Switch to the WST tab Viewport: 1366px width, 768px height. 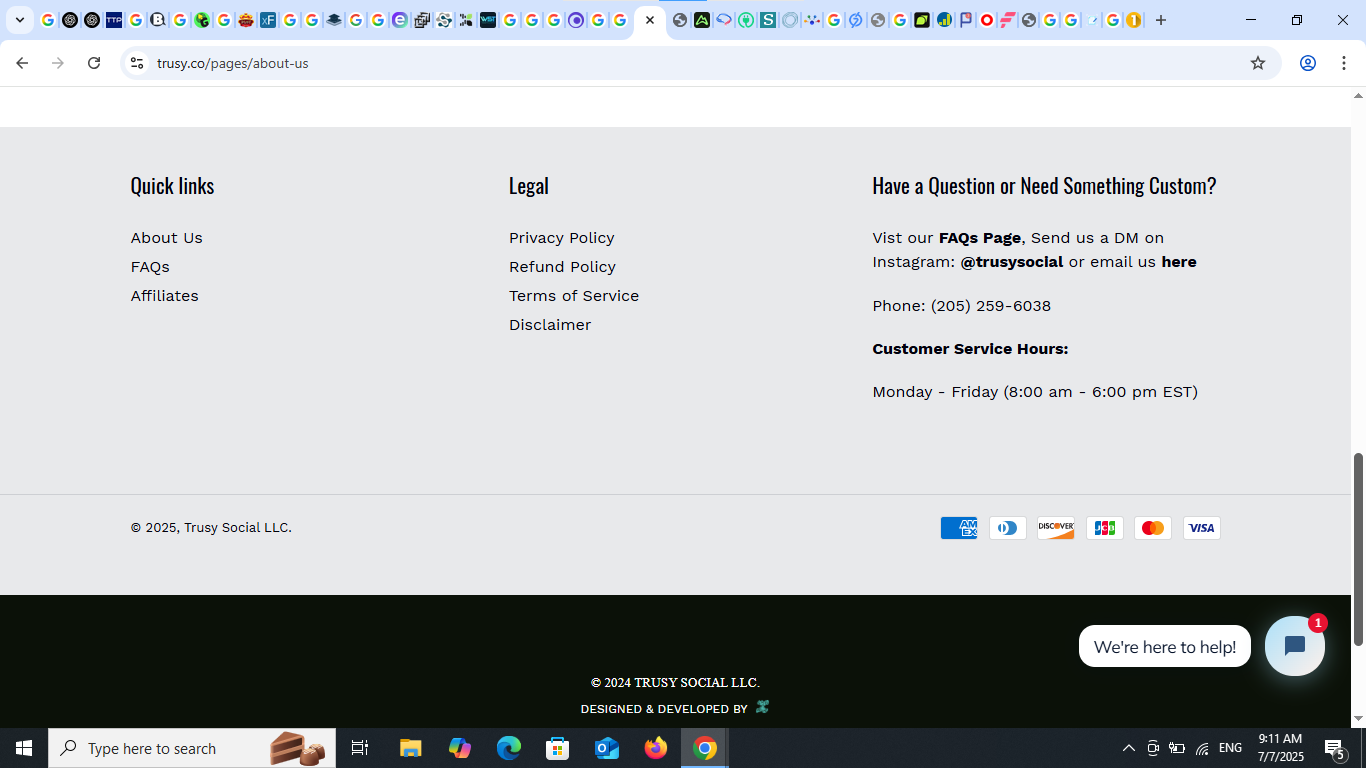coord(488,20)
